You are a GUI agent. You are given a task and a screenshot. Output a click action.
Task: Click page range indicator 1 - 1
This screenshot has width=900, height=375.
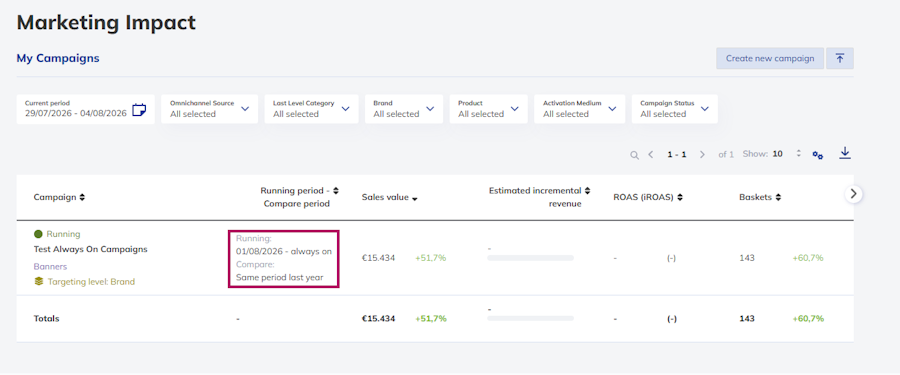click(x=677, y=154)
